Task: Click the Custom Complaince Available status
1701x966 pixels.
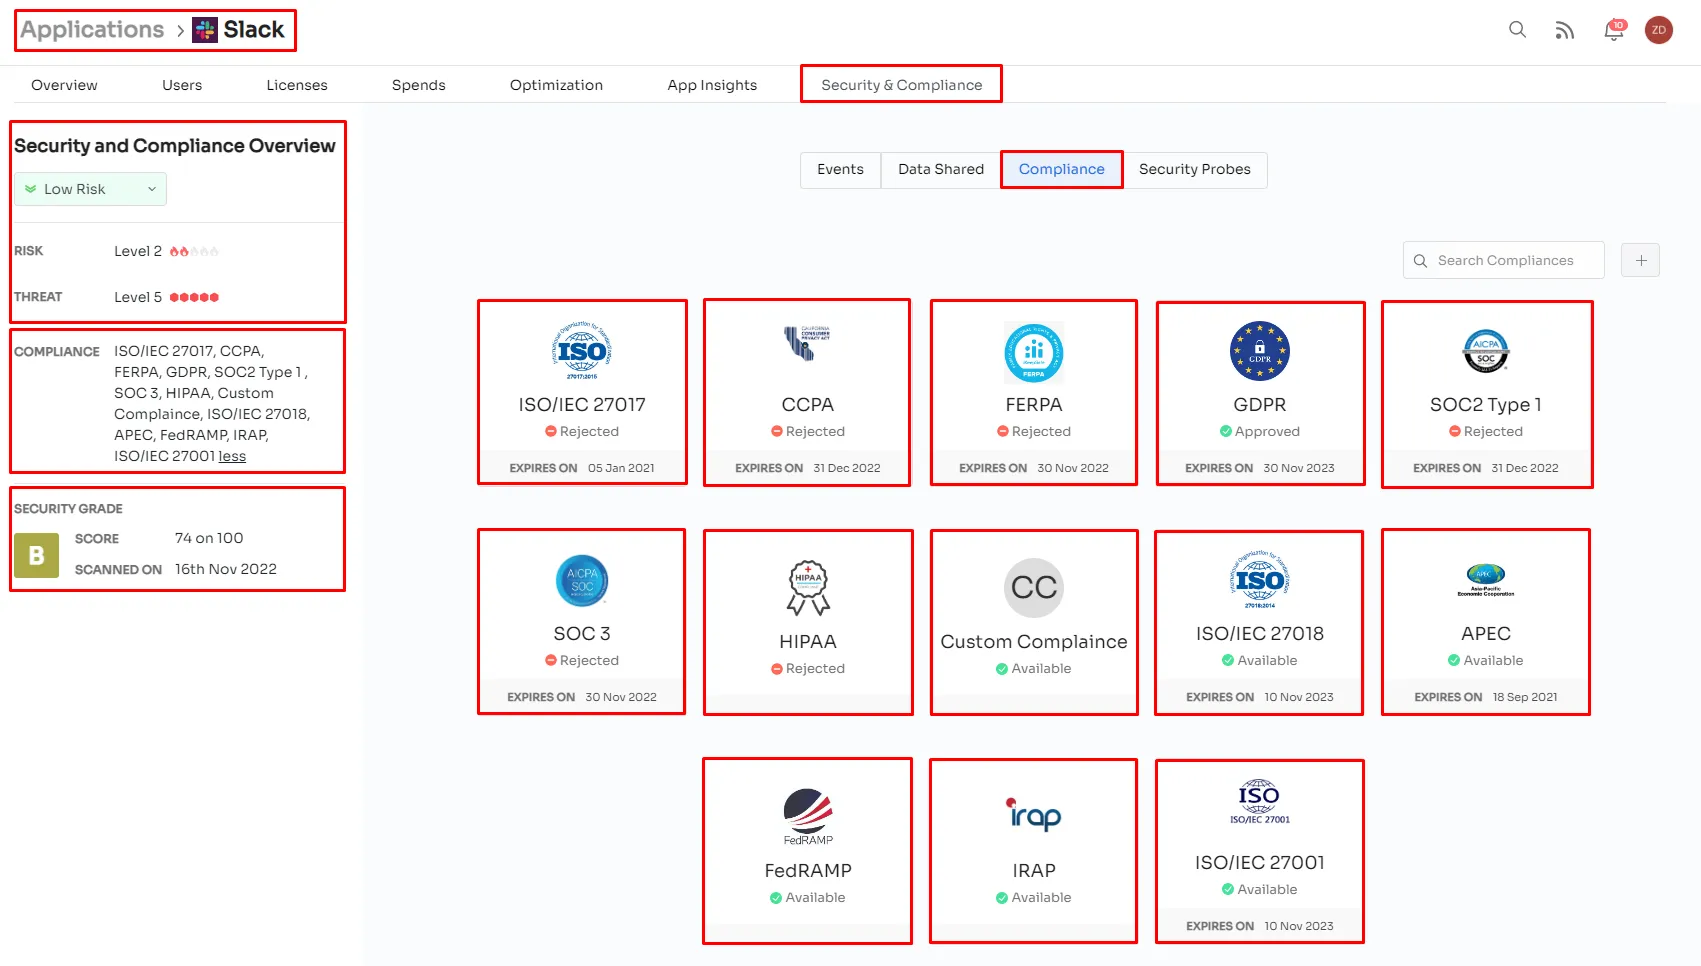Action: (x=1034, y=669)
